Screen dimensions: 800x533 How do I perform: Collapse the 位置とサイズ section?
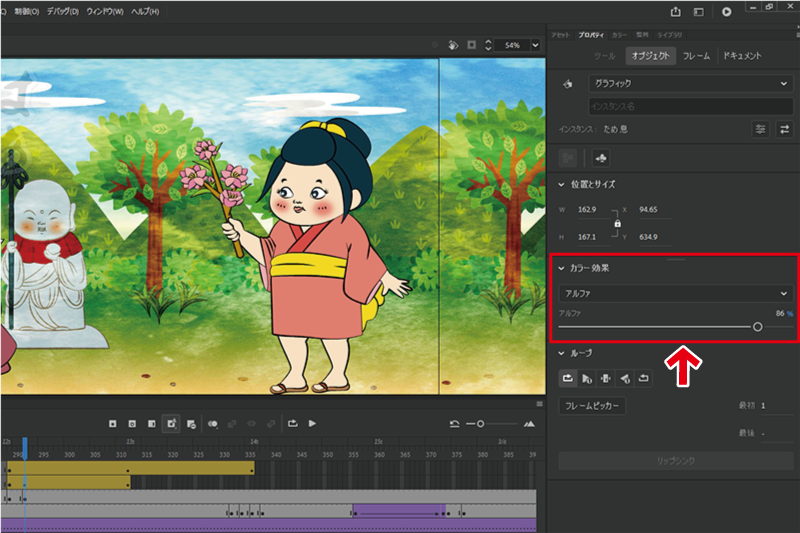pos(562,185)
